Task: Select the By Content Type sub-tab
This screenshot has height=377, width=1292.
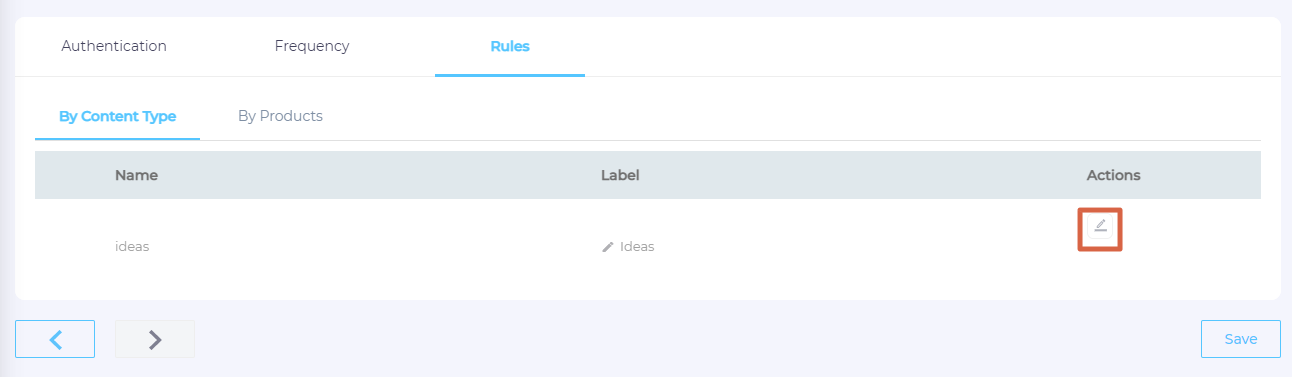Action: (117, 116)
